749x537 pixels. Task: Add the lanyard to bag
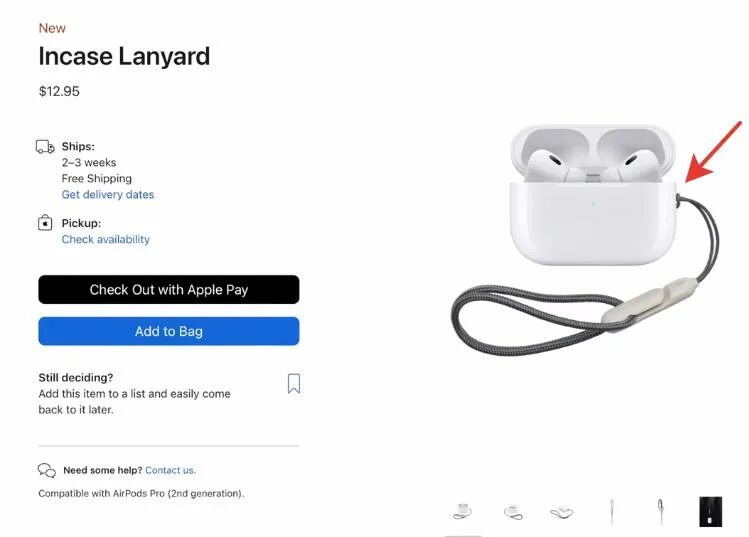(x=169, y=331)
